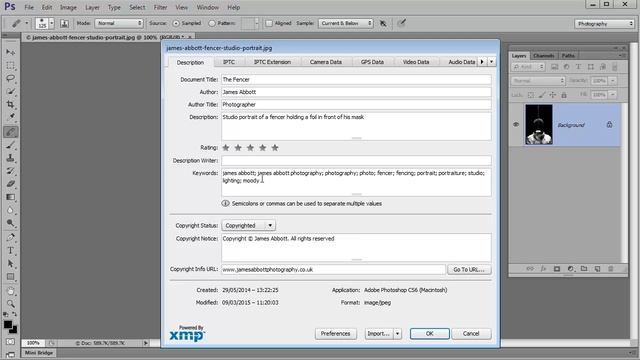Switch to the Camera Data tab
640x360 pixels.
pos(325,62)
